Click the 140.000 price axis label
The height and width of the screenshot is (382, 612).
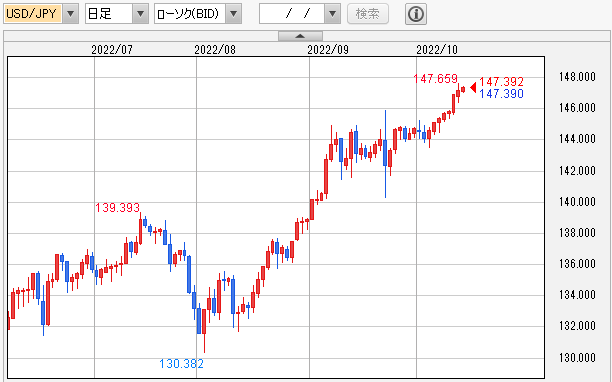577,202
